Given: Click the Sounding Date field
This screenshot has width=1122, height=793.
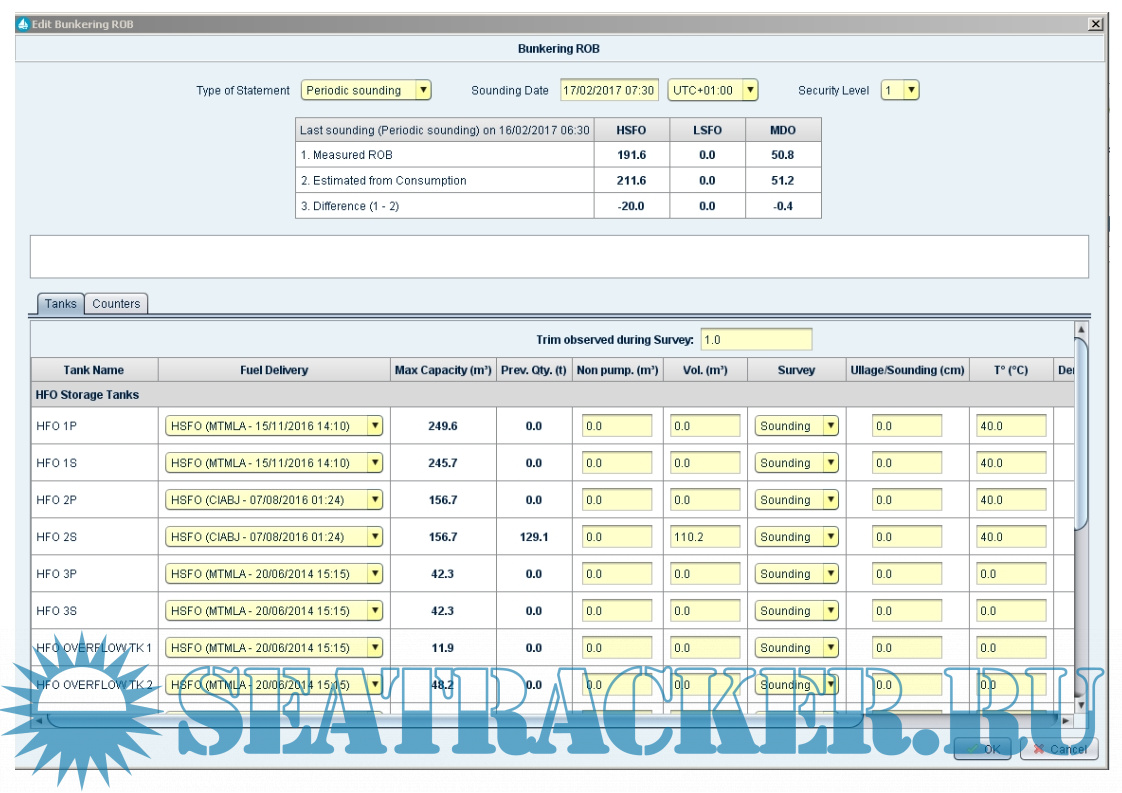Looking at the screenshot, I should [x=608, y=90].
